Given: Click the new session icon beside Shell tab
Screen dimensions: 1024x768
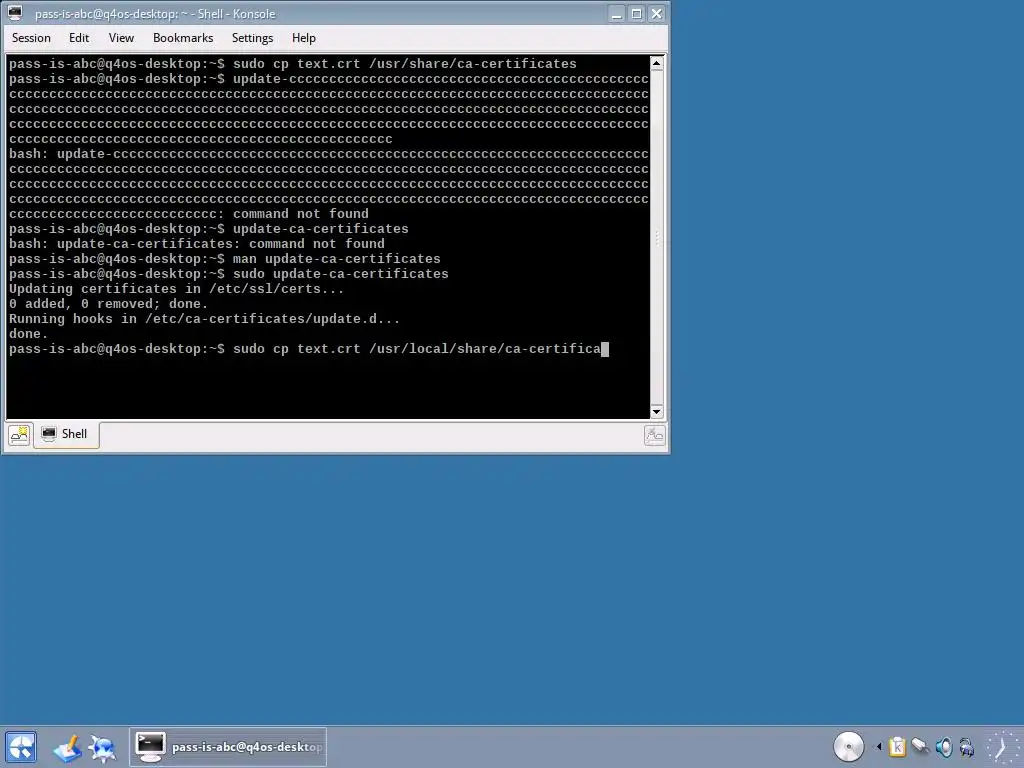Looking at the screenshot, I should [19, 435].
